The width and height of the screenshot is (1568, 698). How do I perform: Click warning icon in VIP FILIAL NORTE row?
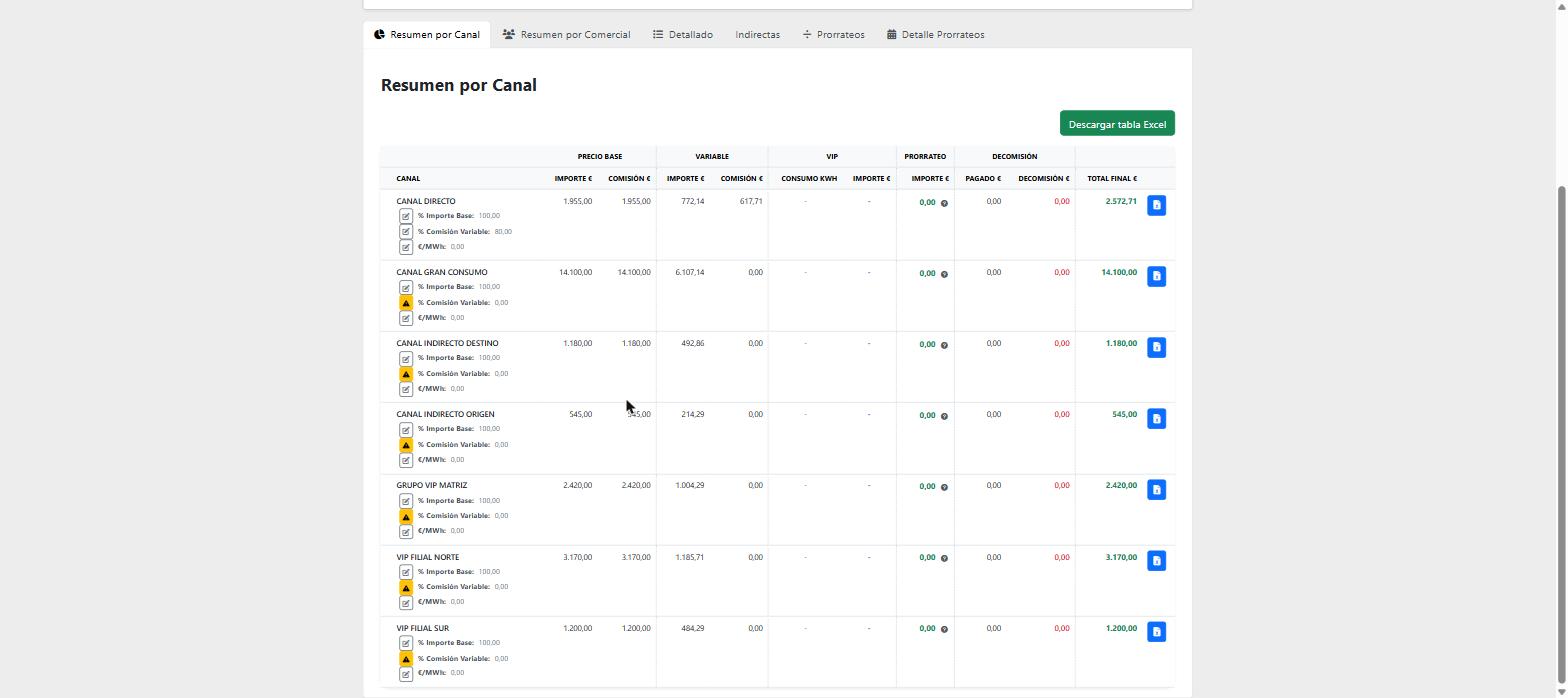tap(406, 588)
